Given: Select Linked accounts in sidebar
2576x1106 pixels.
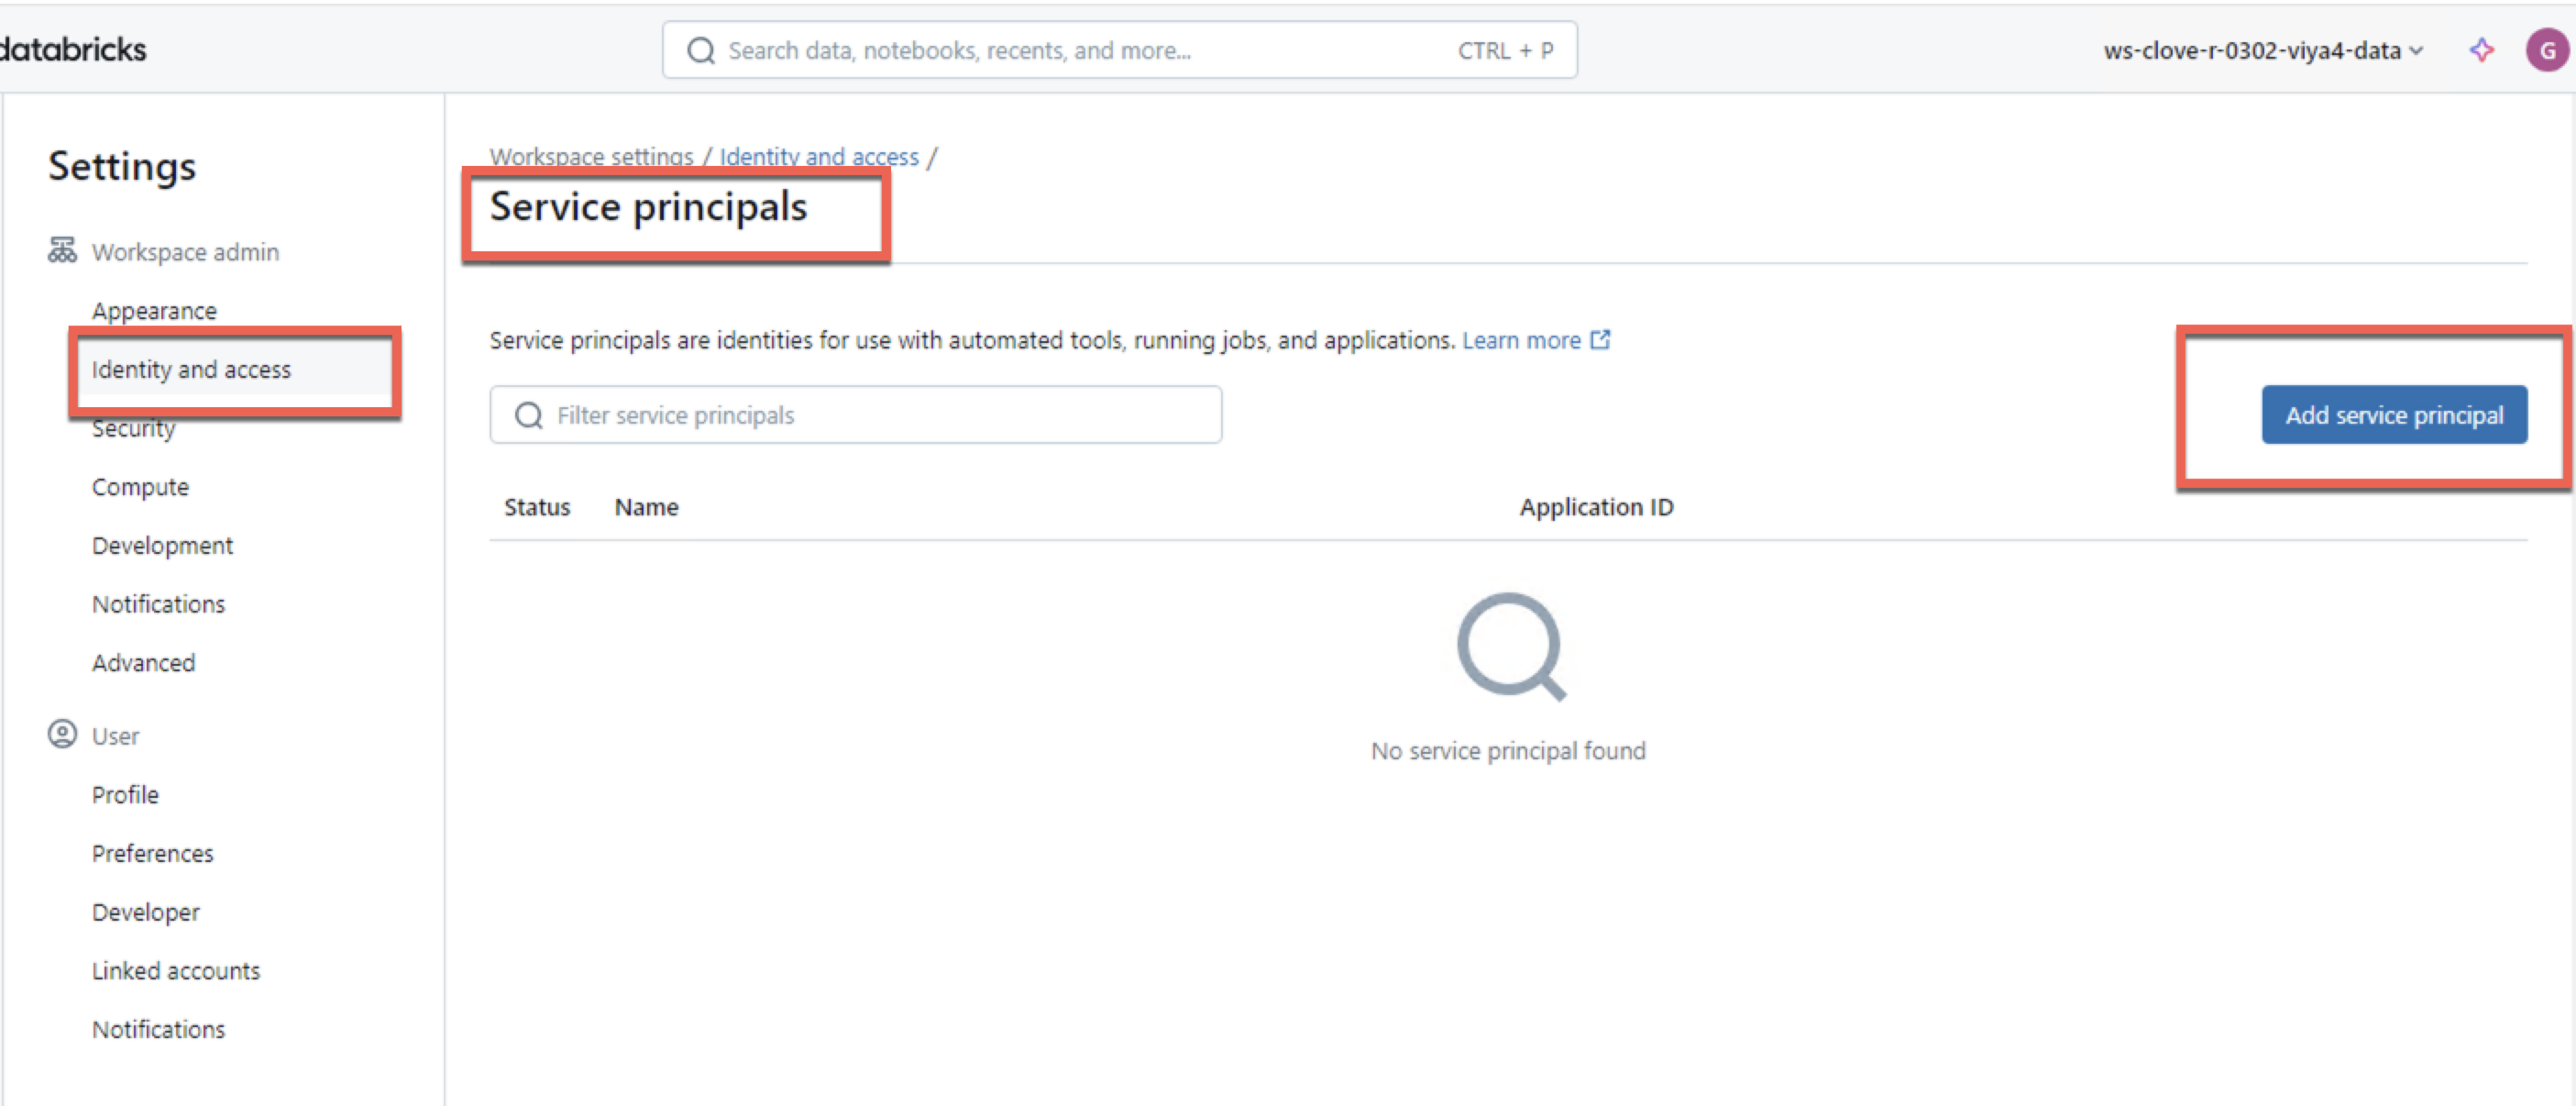Looking at the screenshot, I should pyautogui.click(x=176, y=969).
